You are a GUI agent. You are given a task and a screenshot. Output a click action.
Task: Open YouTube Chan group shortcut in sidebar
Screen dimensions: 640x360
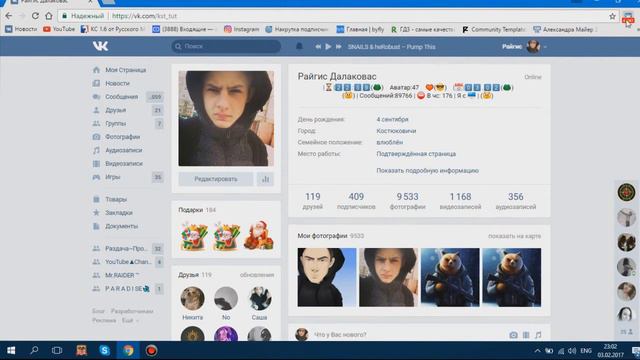tap(127, 262)
